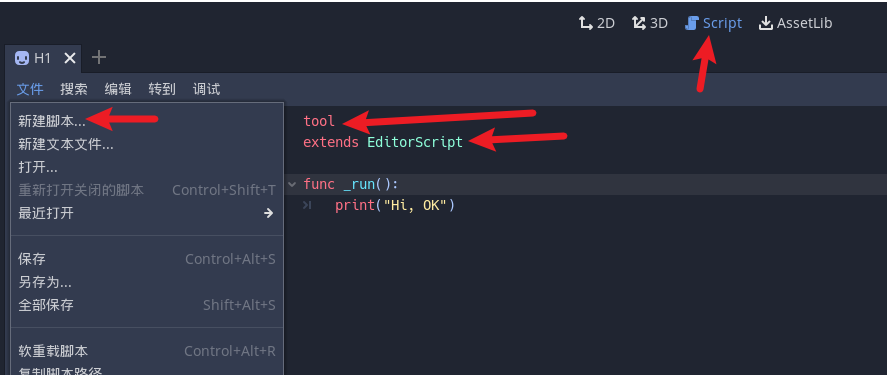Click the H1 scene tab icon
The image size is (887, 375).
click(21, 58)
